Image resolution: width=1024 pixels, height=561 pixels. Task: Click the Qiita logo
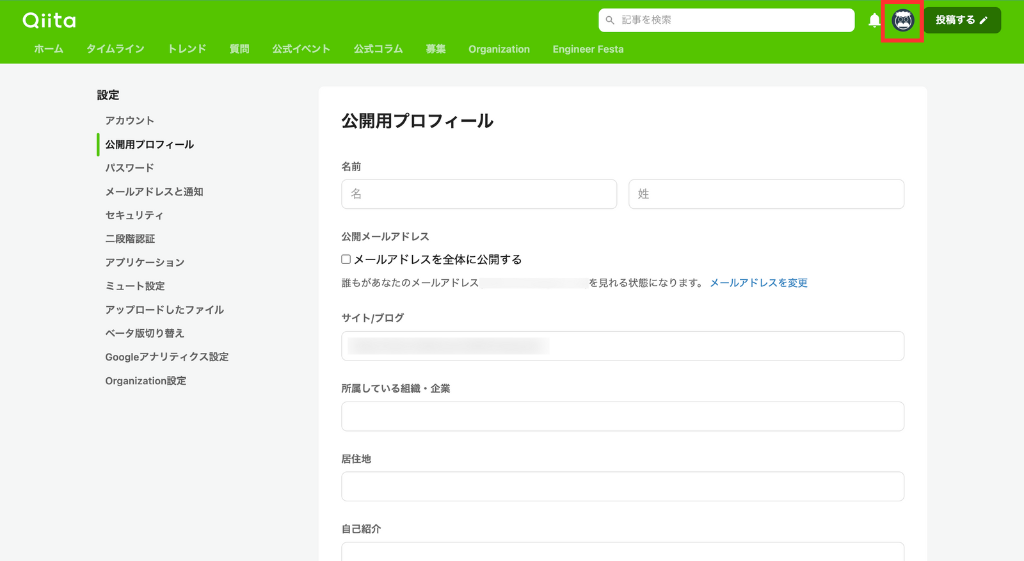(x=49, y=20)
